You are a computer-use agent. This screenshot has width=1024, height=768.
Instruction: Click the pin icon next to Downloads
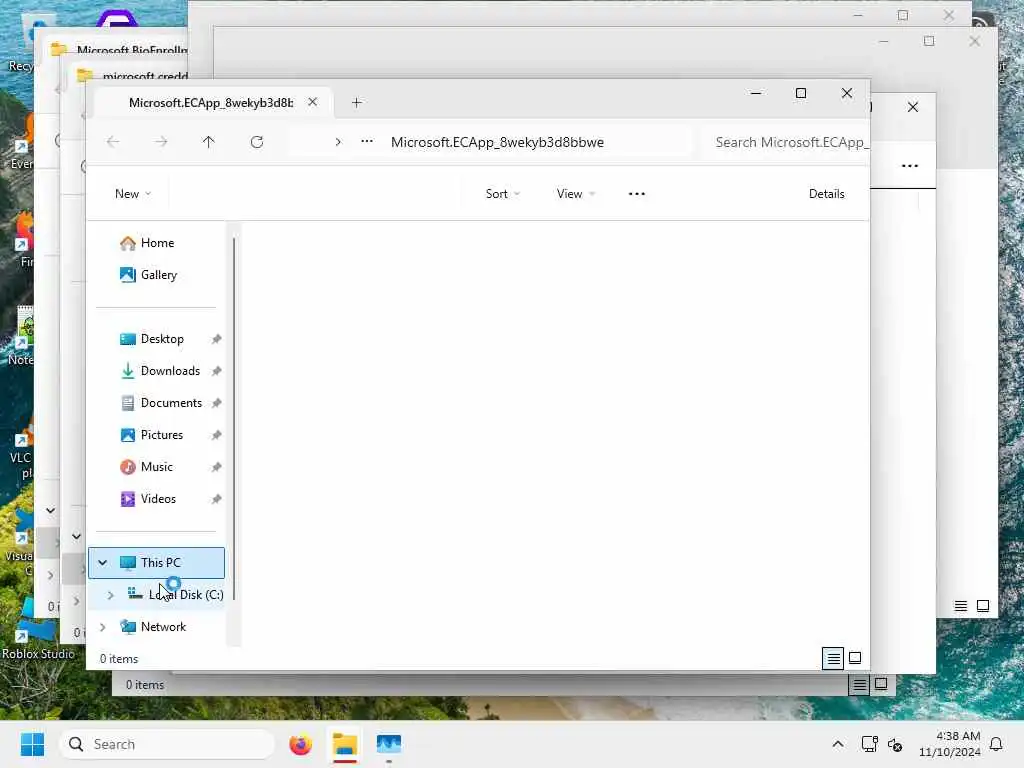coord(216,371)
